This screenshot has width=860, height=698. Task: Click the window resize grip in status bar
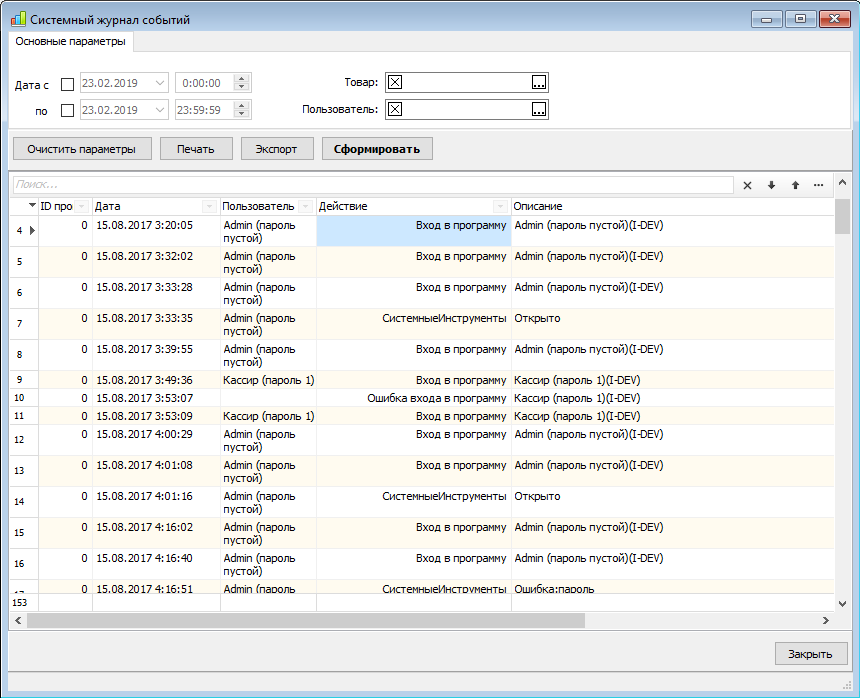coord(846,685)
